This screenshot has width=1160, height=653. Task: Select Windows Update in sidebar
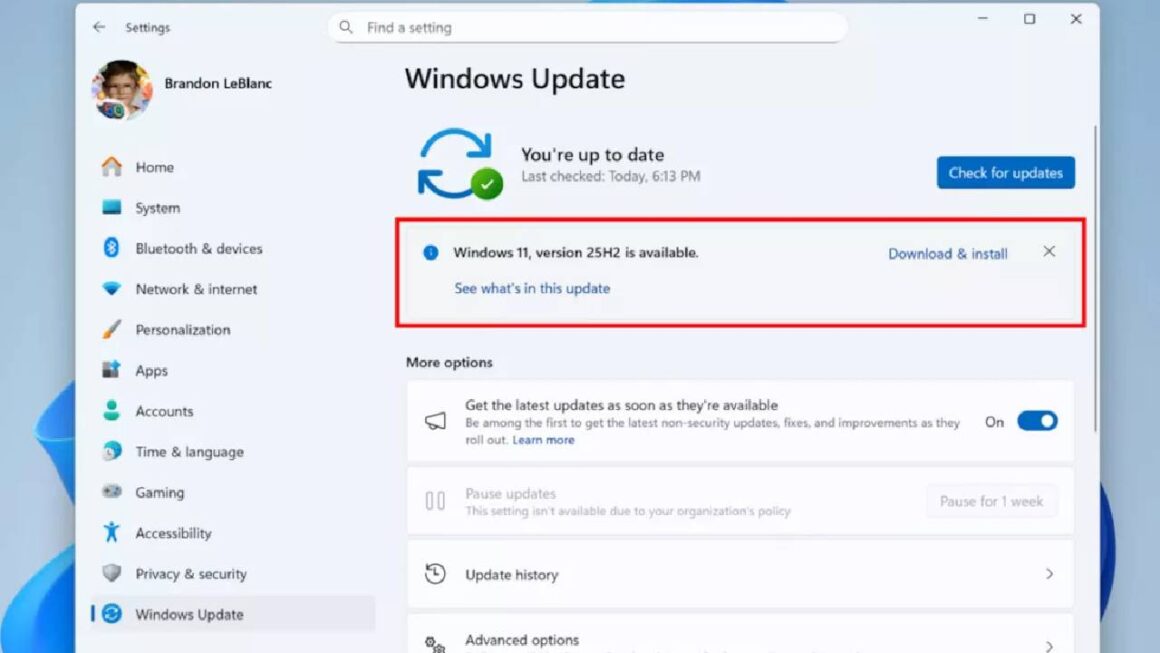coord(233,614)
